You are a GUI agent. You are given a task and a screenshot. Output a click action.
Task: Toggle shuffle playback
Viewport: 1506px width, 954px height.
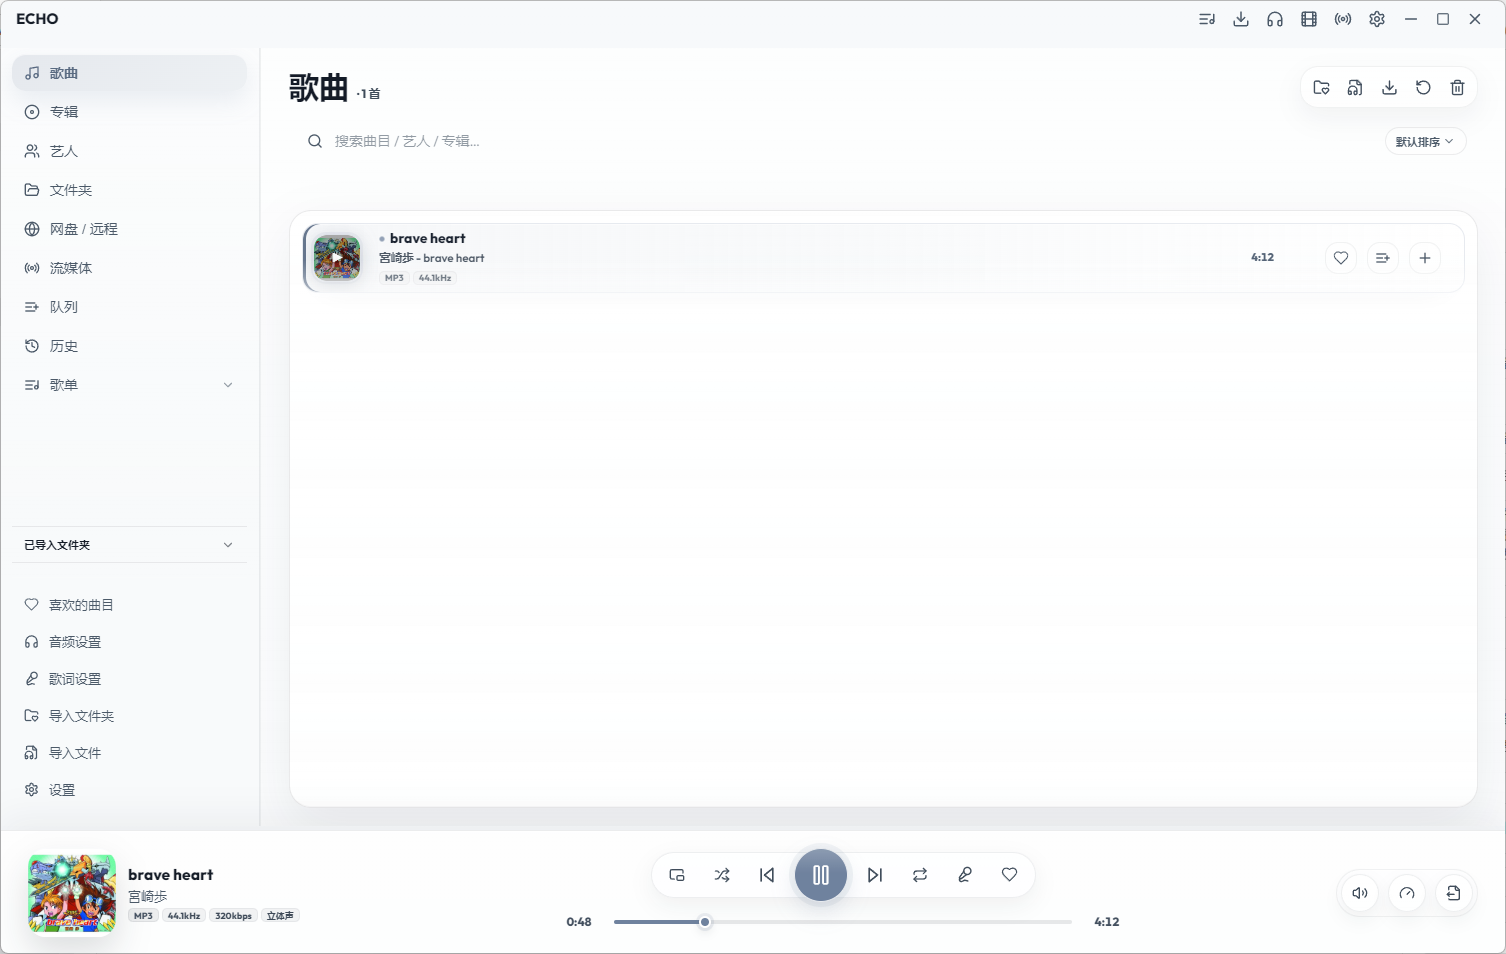point(722,875)
